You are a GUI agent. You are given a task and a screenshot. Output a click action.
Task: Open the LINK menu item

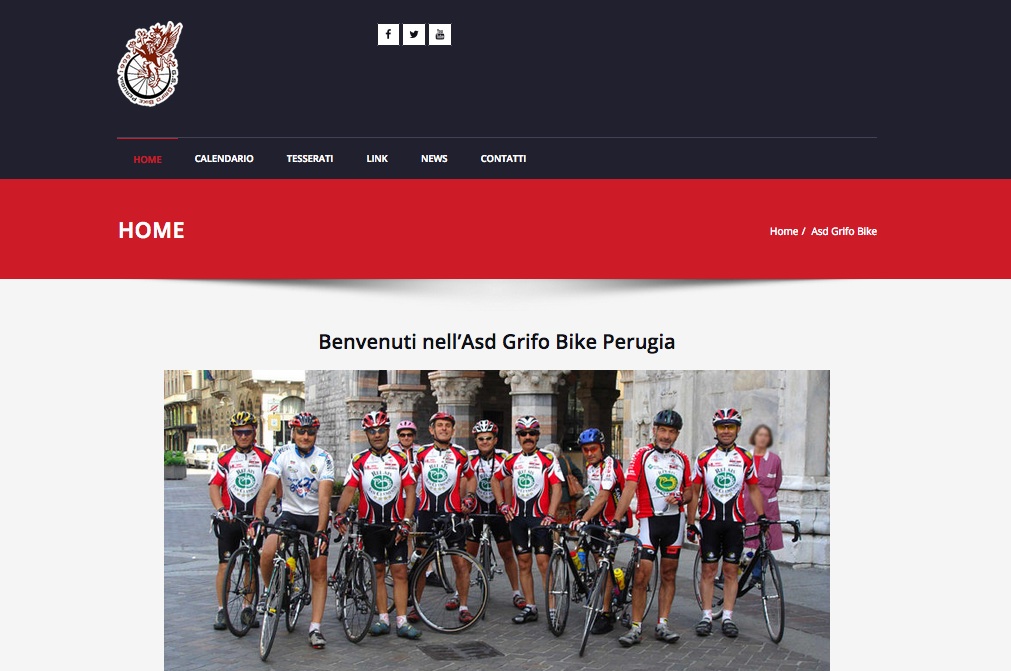click(377, 159)
